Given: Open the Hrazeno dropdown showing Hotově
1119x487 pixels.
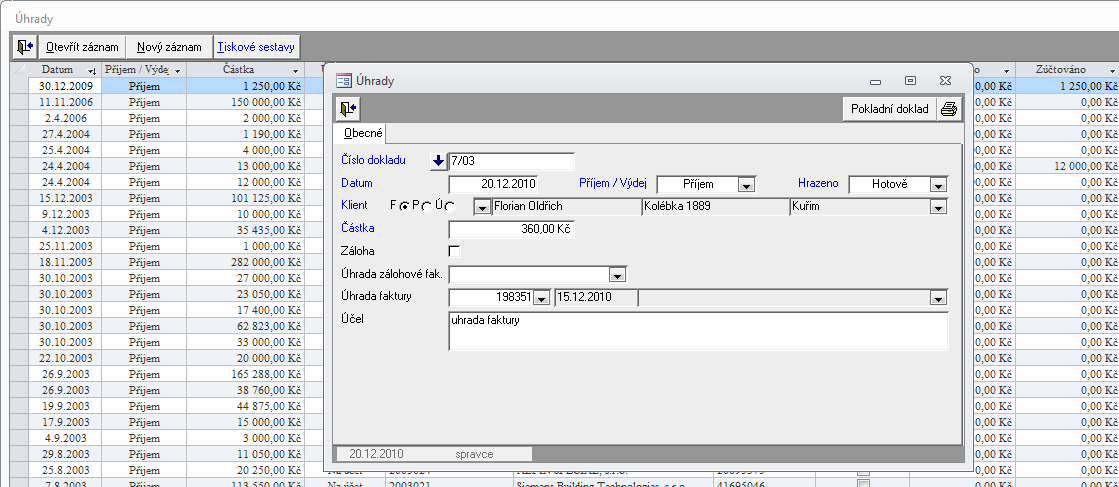Looking at the screenshot, I should (x=938, y=185).
